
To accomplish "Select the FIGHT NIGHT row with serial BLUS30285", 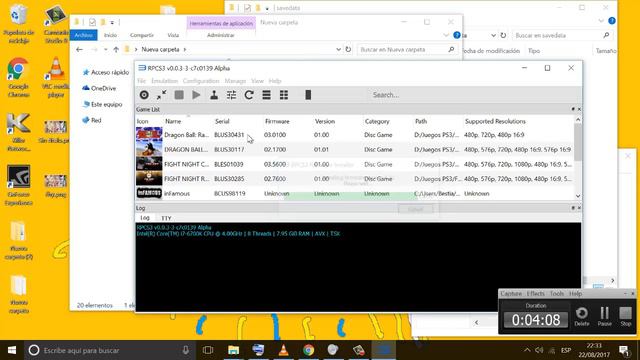I will click(x=355, y=179).
